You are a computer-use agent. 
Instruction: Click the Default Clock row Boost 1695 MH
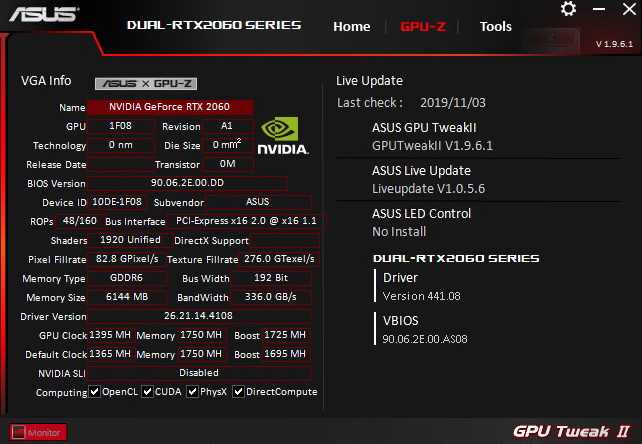[286, 354]
